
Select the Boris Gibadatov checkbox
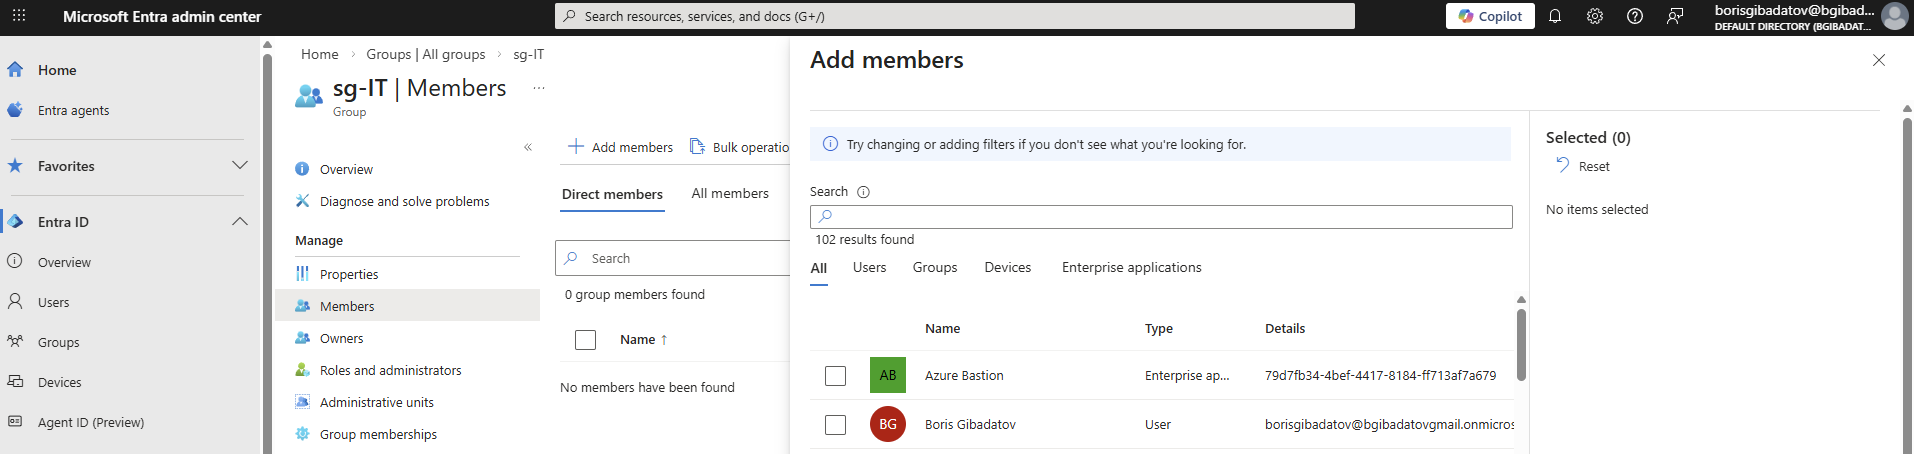coord(836,425)
